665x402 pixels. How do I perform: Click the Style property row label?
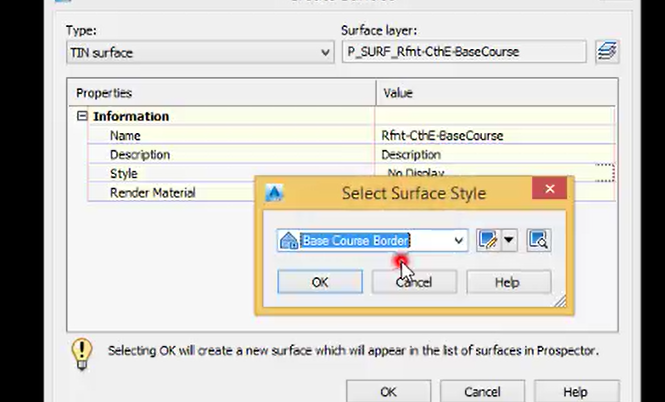(123, 173)
